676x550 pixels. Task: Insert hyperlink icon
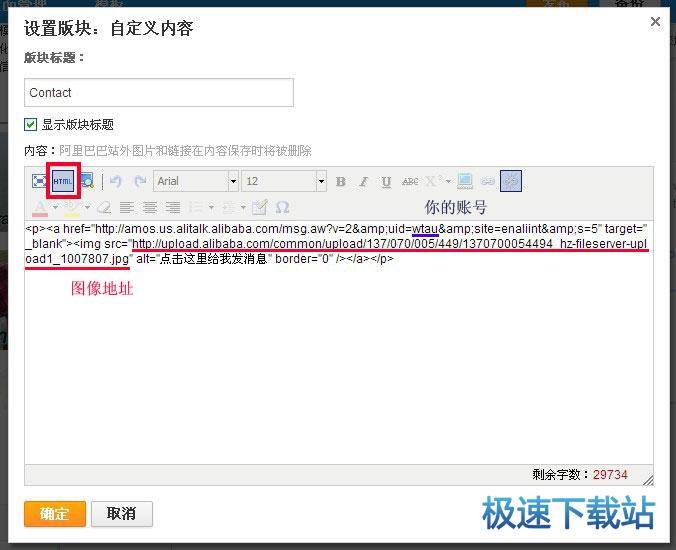[488, 181]
